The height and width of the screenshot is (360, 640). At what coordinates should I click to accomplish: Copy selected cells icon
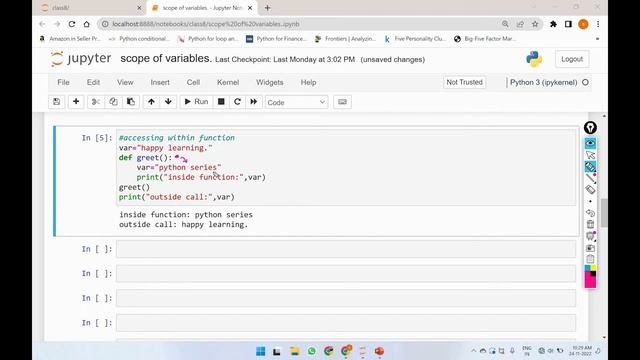(113, 102)
